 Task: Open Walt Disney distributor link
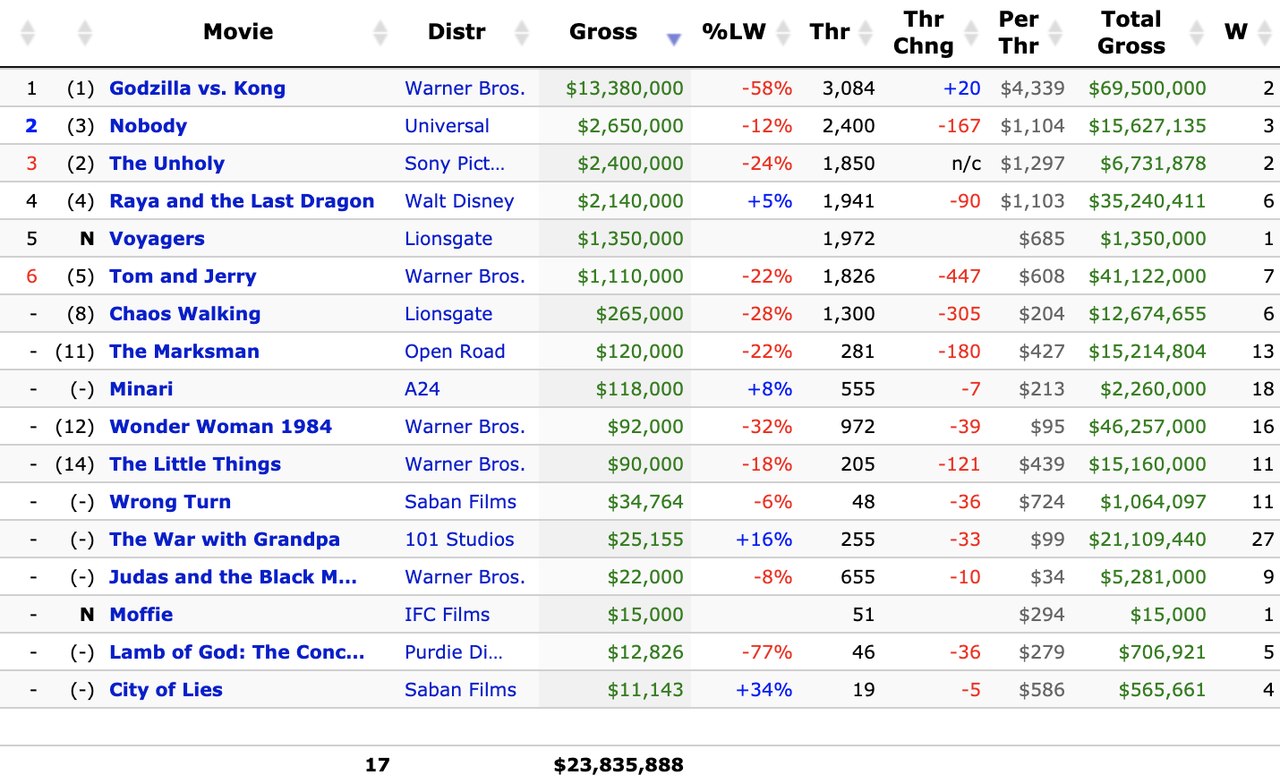(x=459, y=201)
